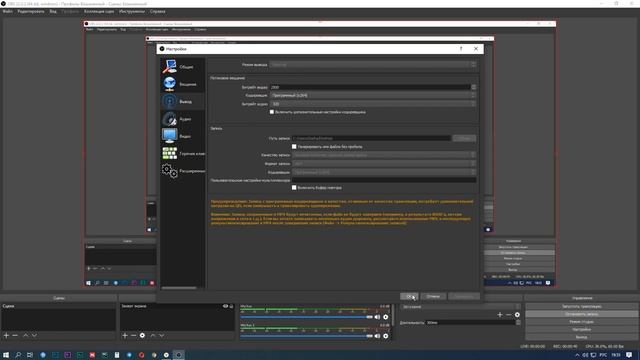Image resolution: width=640 pixels, height=360 pixels.
Task: Adjust the Mic/Aux 2 volume slider
Action: [307, 336]
